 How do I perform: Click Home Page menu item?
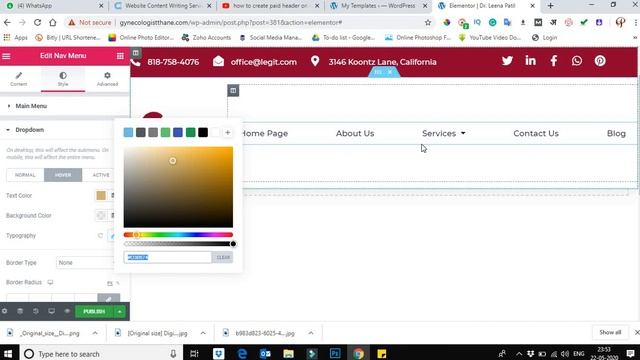click(x=264, y=133)
